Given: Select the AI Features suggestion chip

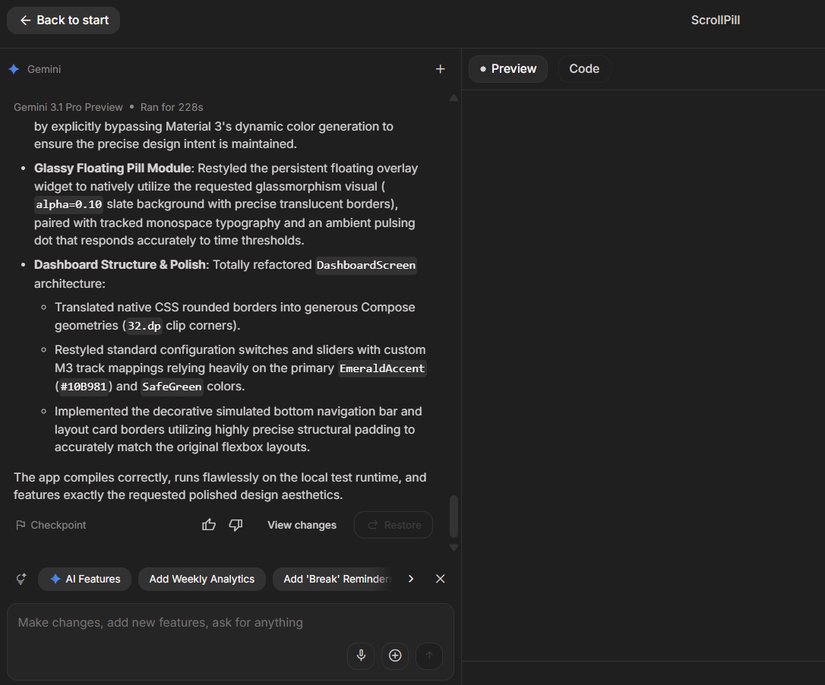Looking at the screenshot, I should (x=85, y=579).
